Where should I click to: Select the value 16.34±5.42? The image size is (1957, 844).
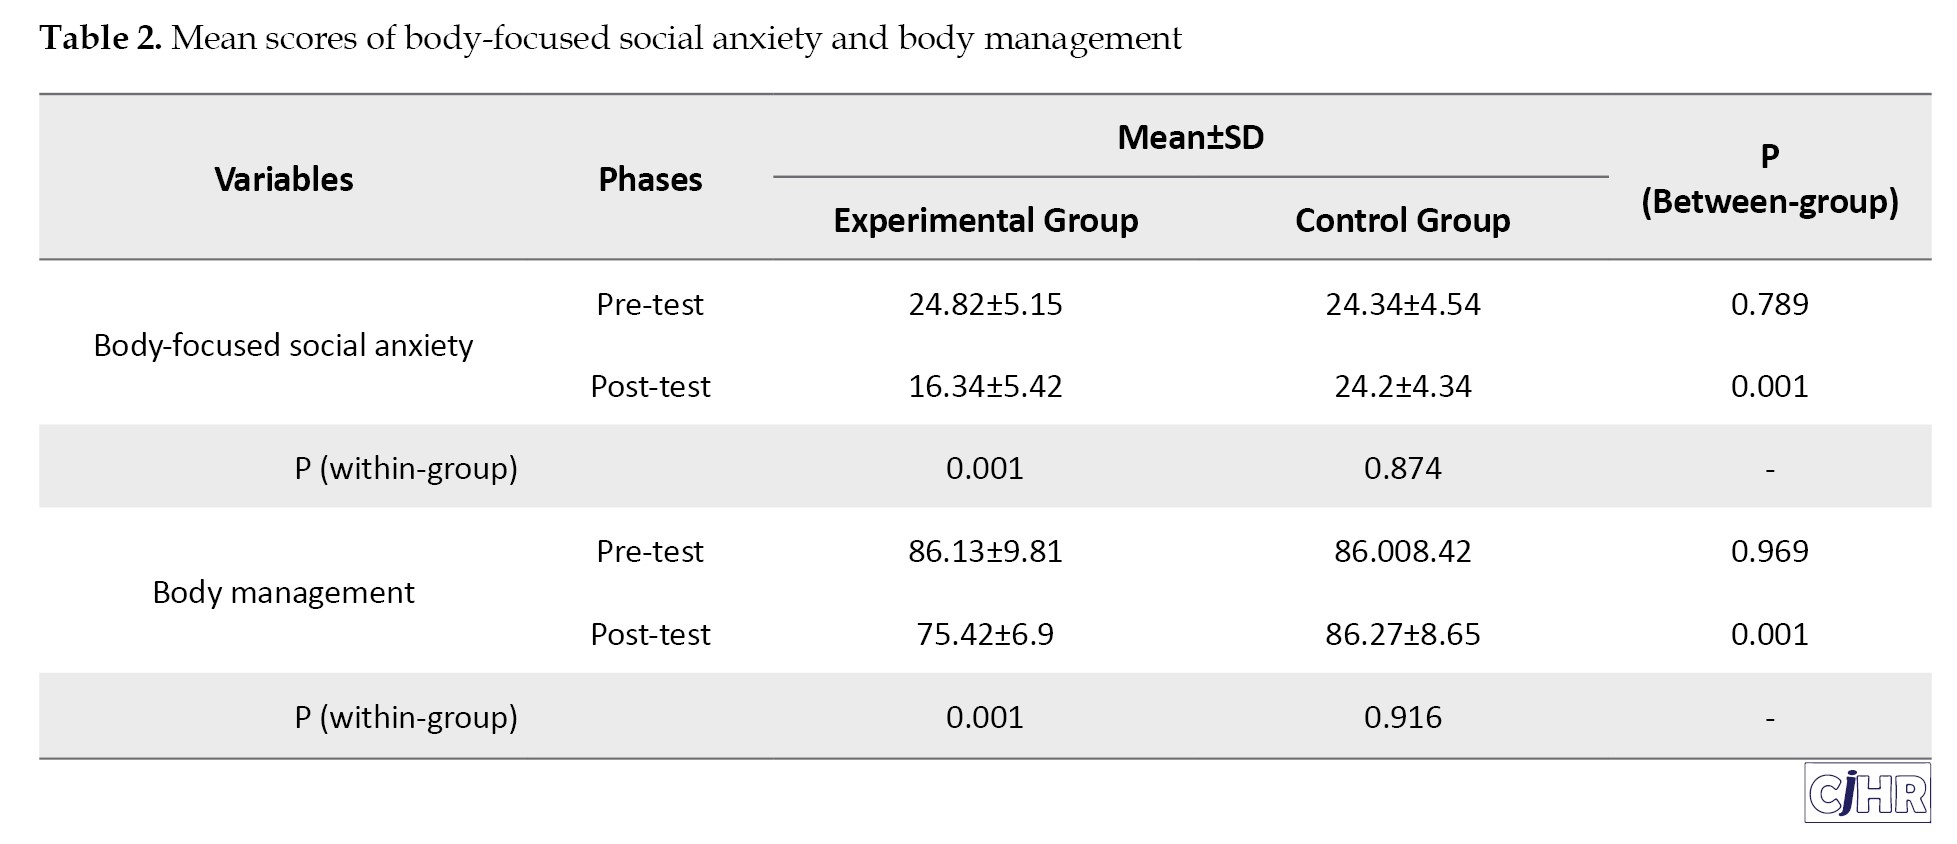[985, 387]
